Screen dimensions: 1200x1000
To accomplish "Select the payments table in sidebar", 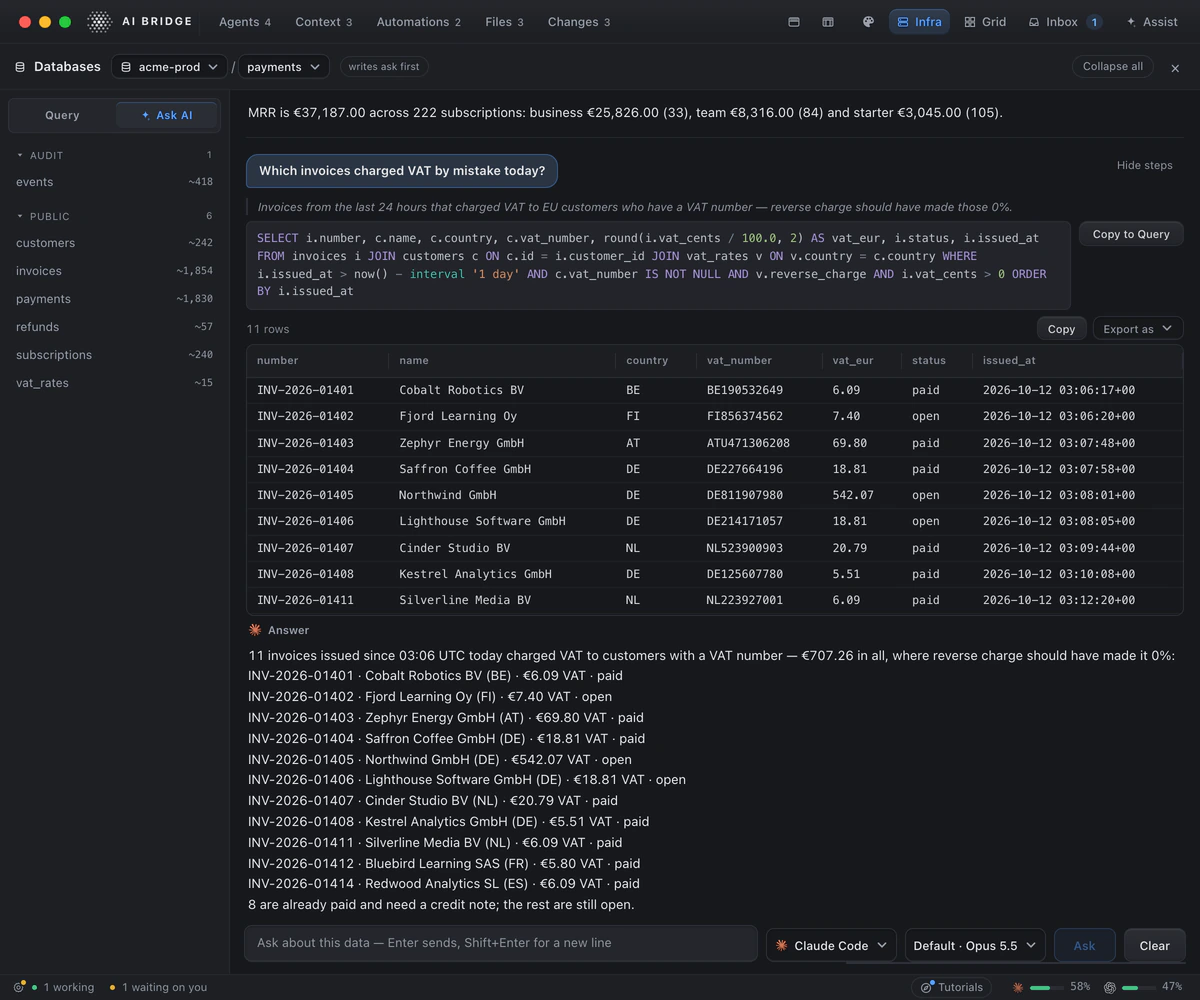I will [x=114, y=299].
